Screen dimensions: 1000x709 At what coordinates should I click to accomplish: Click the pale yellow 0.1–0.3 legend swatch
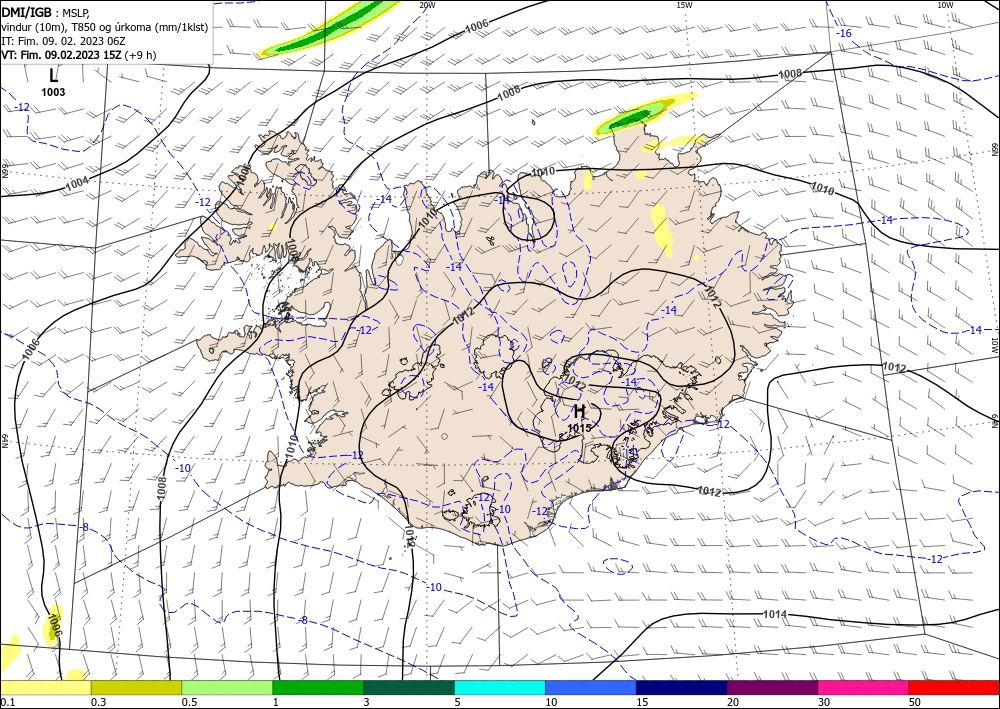(x=45, y=687)
